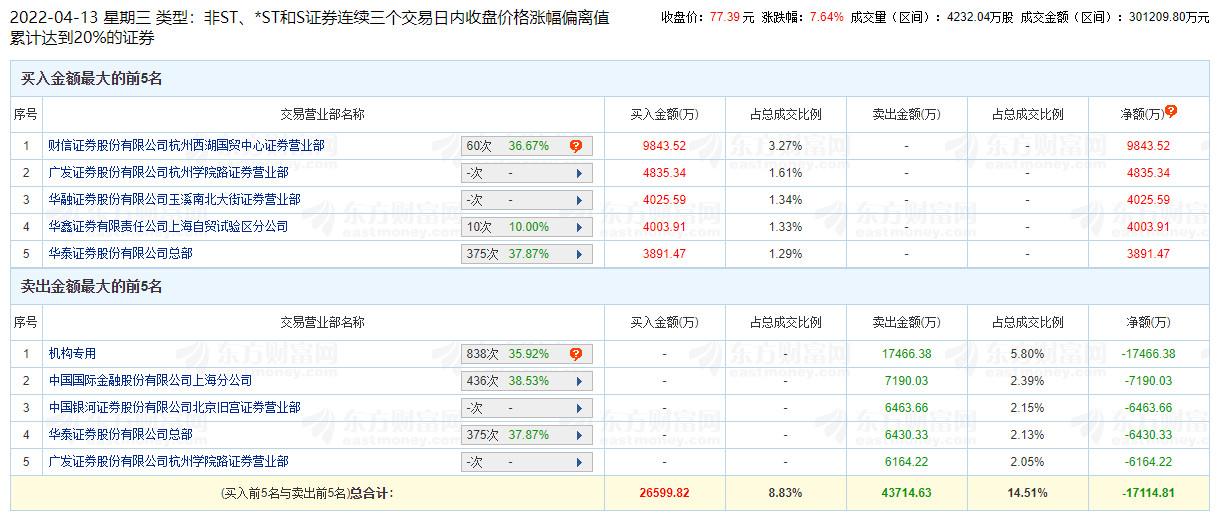Viewport: 1218px width, 519px height.
Task: Click 卖出金额最大的前5名 section heading
Action: click(91, 287)
